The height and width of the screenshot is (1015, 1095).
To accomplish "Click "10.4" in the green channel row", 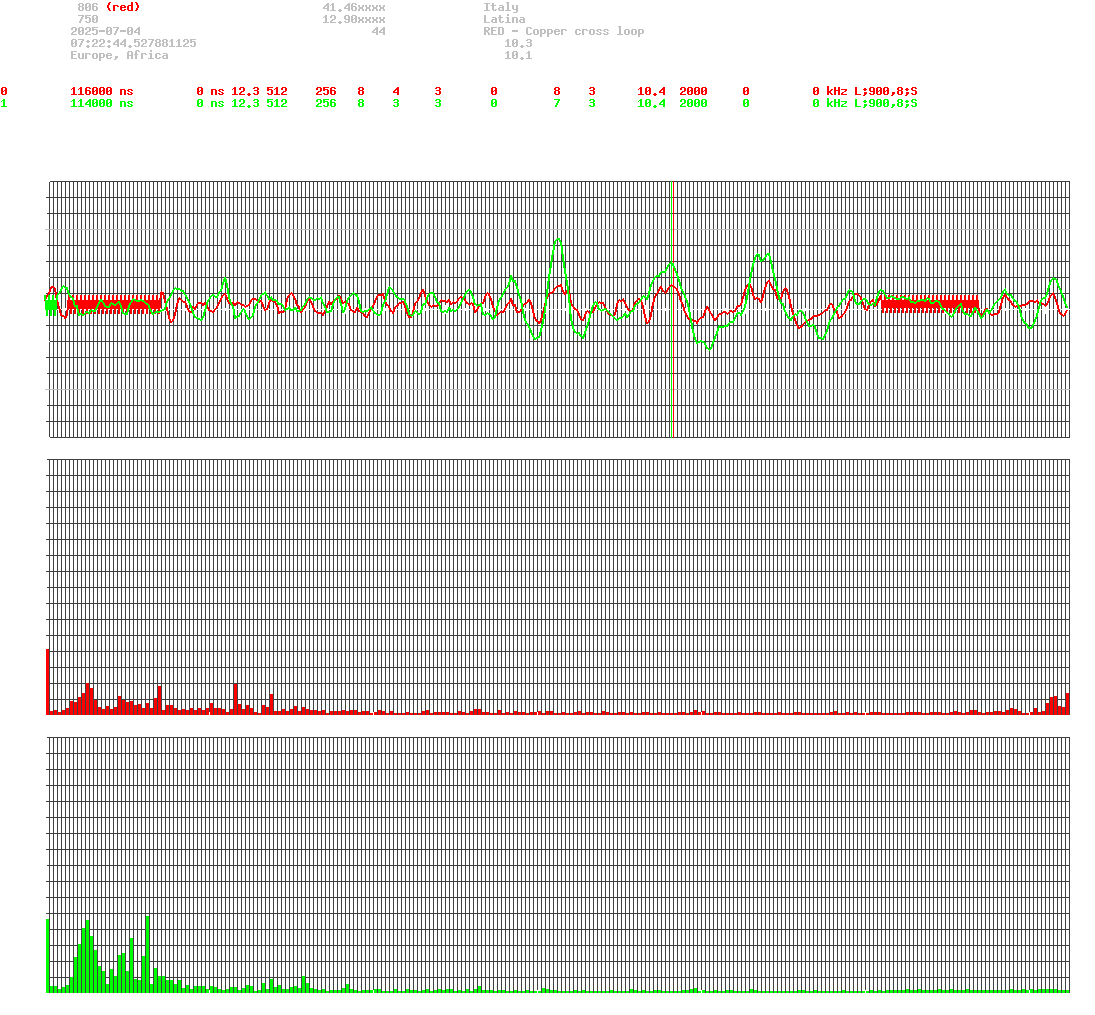I will pyautogui.click(x=652, y=103).
